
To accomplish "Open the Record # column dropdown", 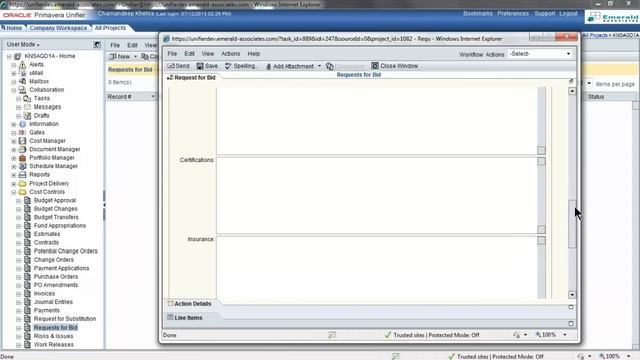I will [x=153, y=97].
